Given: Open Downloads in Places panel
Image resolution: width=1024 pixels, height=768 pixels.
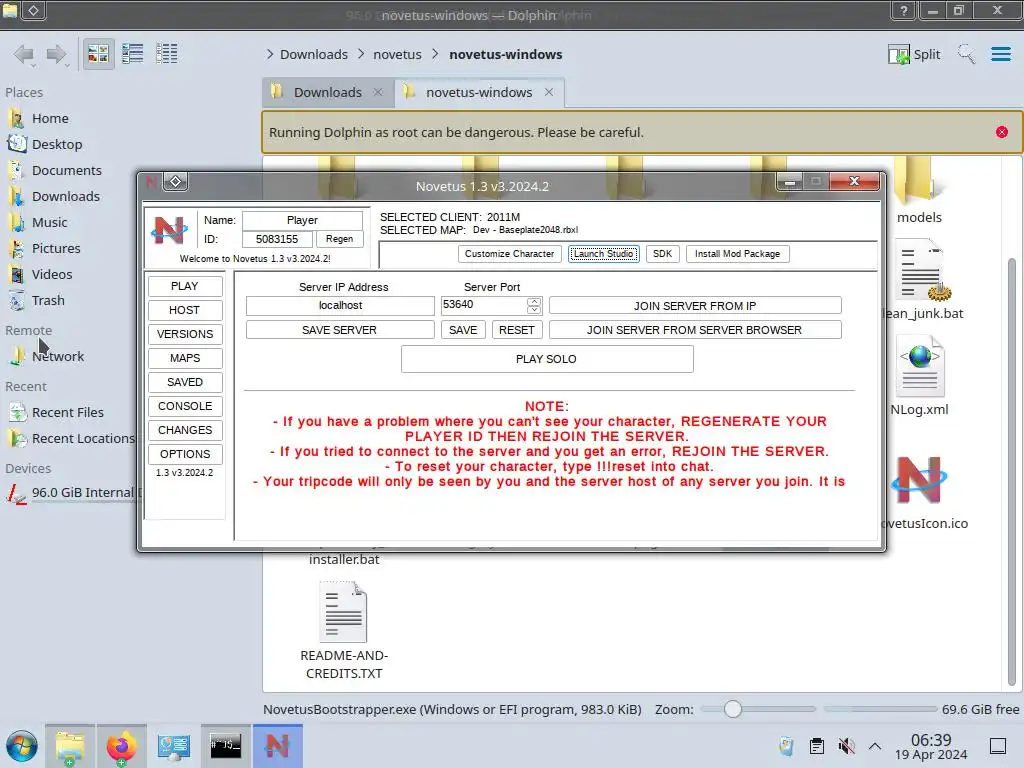Looking at the screenshot, I should pyautogui.click(x=65, y=197).
